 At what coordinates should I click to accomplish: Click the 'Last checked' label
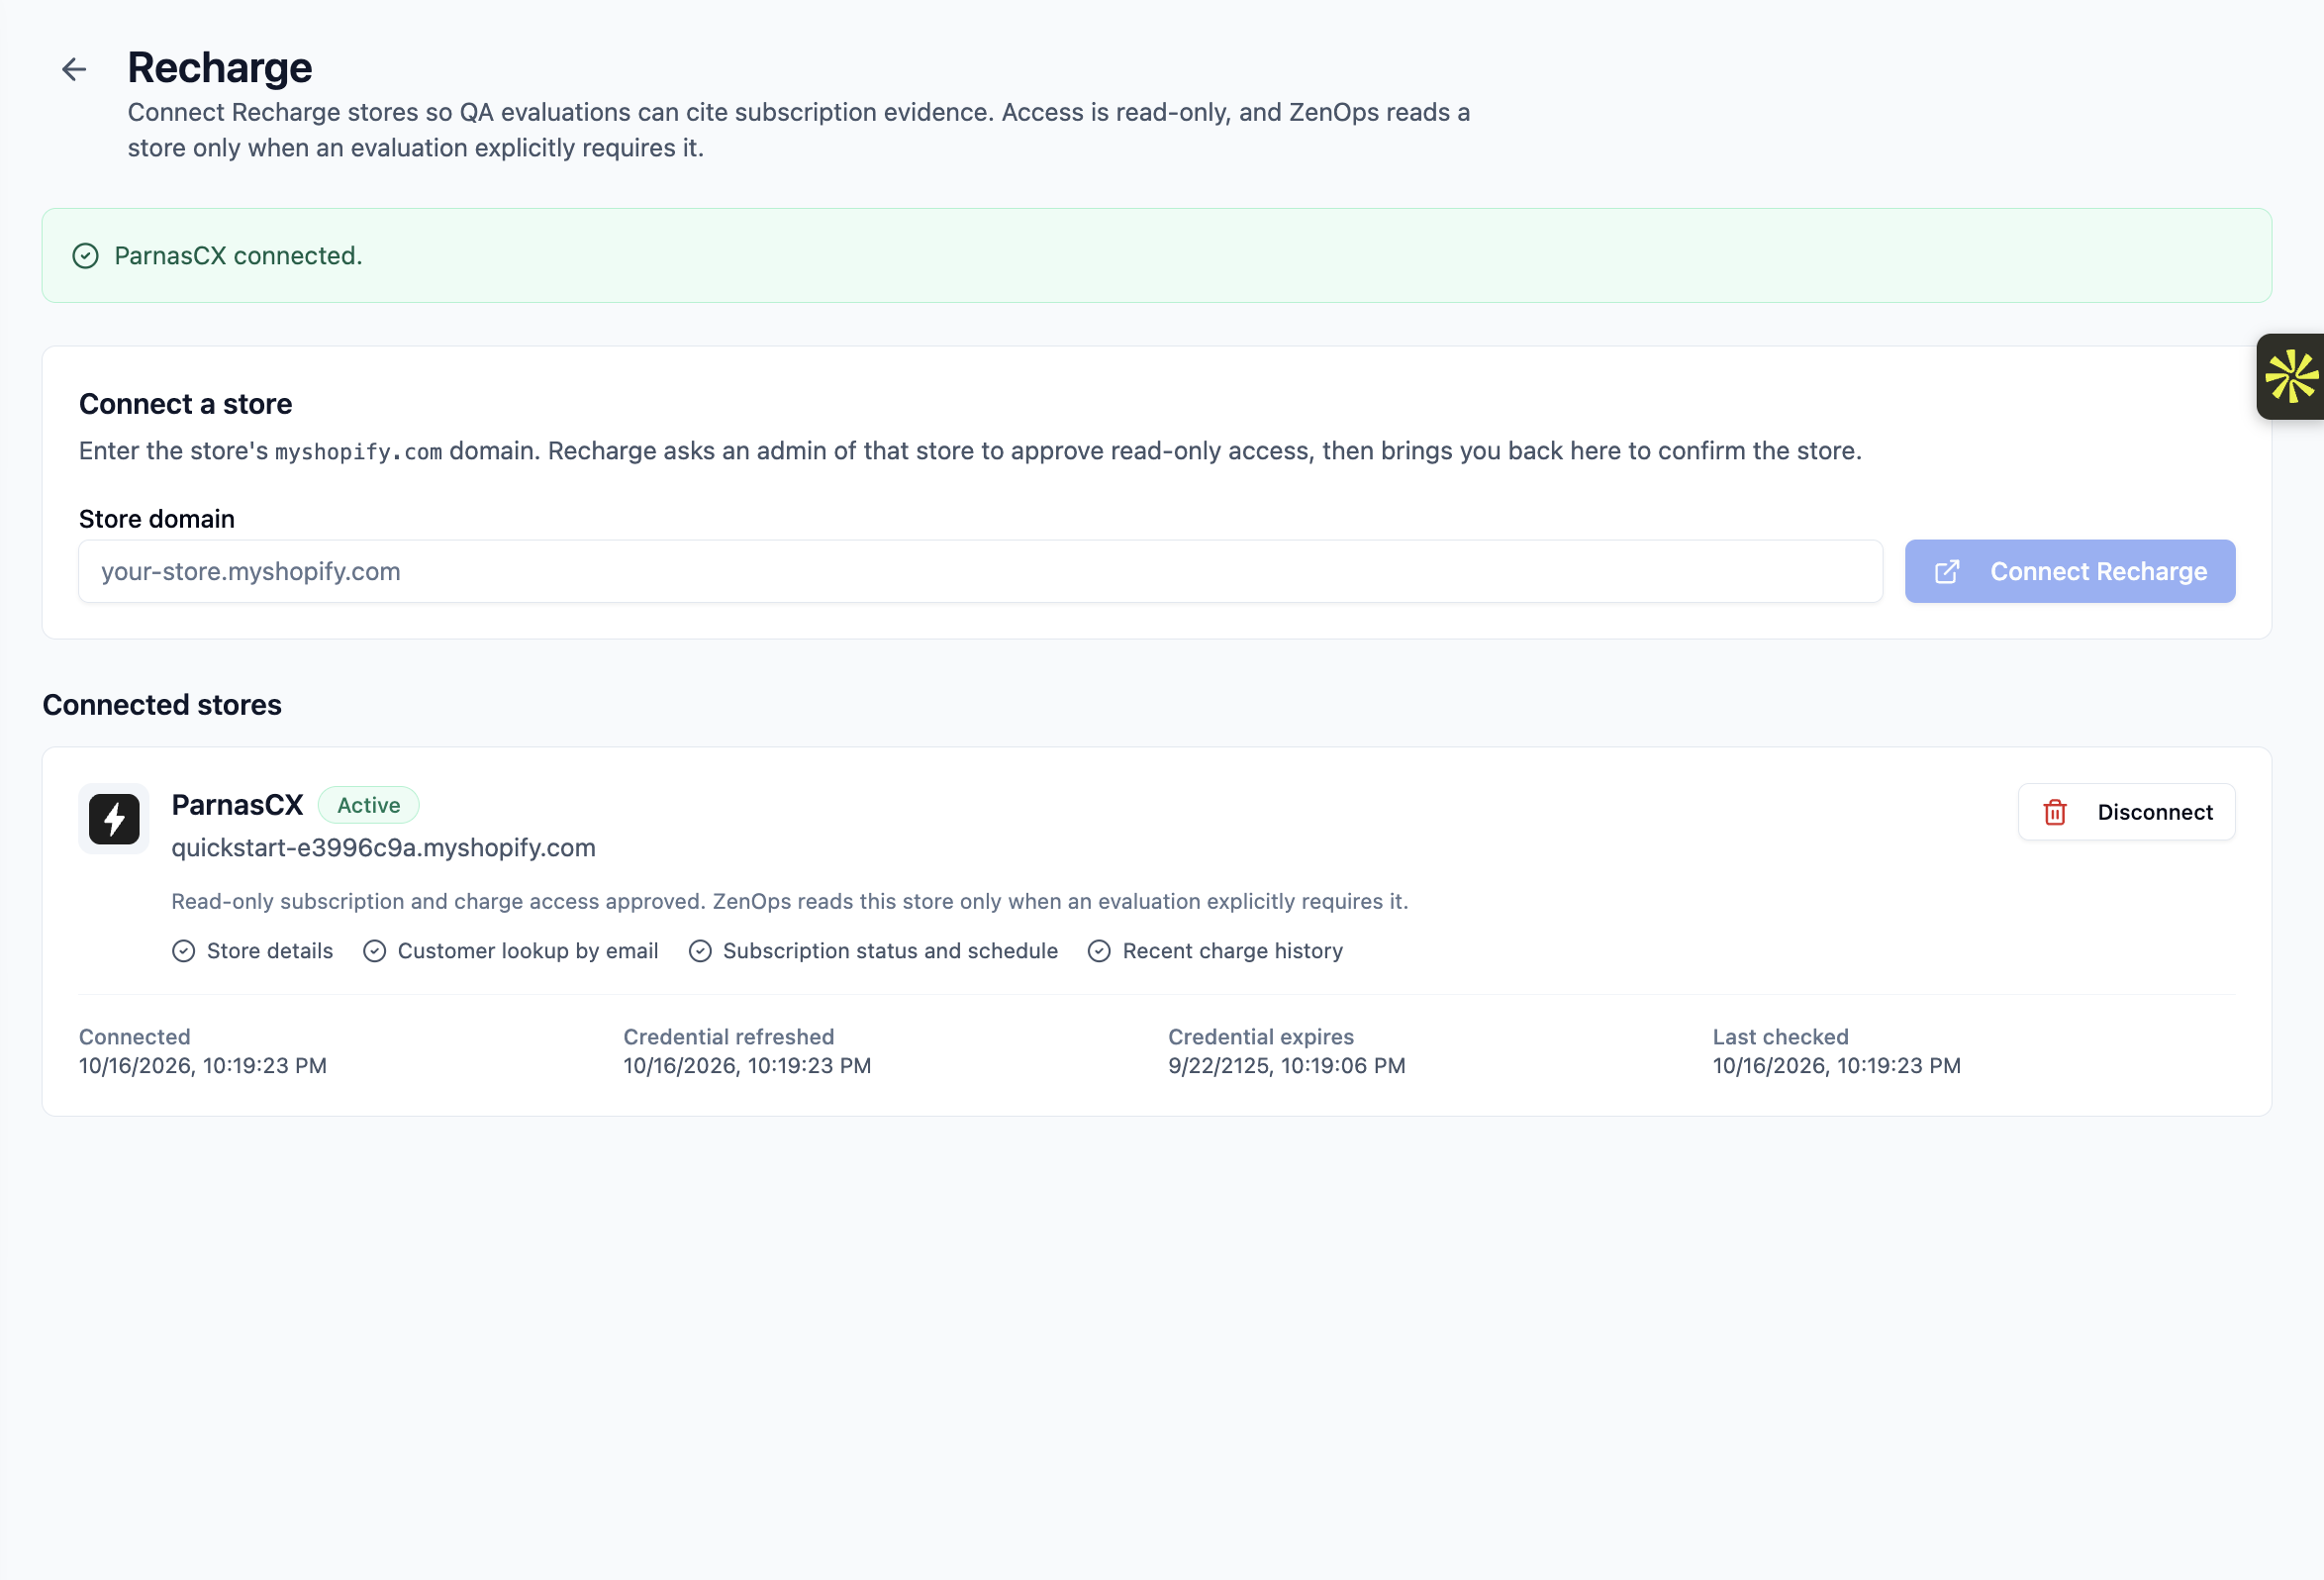(x=1781, y=1037)
